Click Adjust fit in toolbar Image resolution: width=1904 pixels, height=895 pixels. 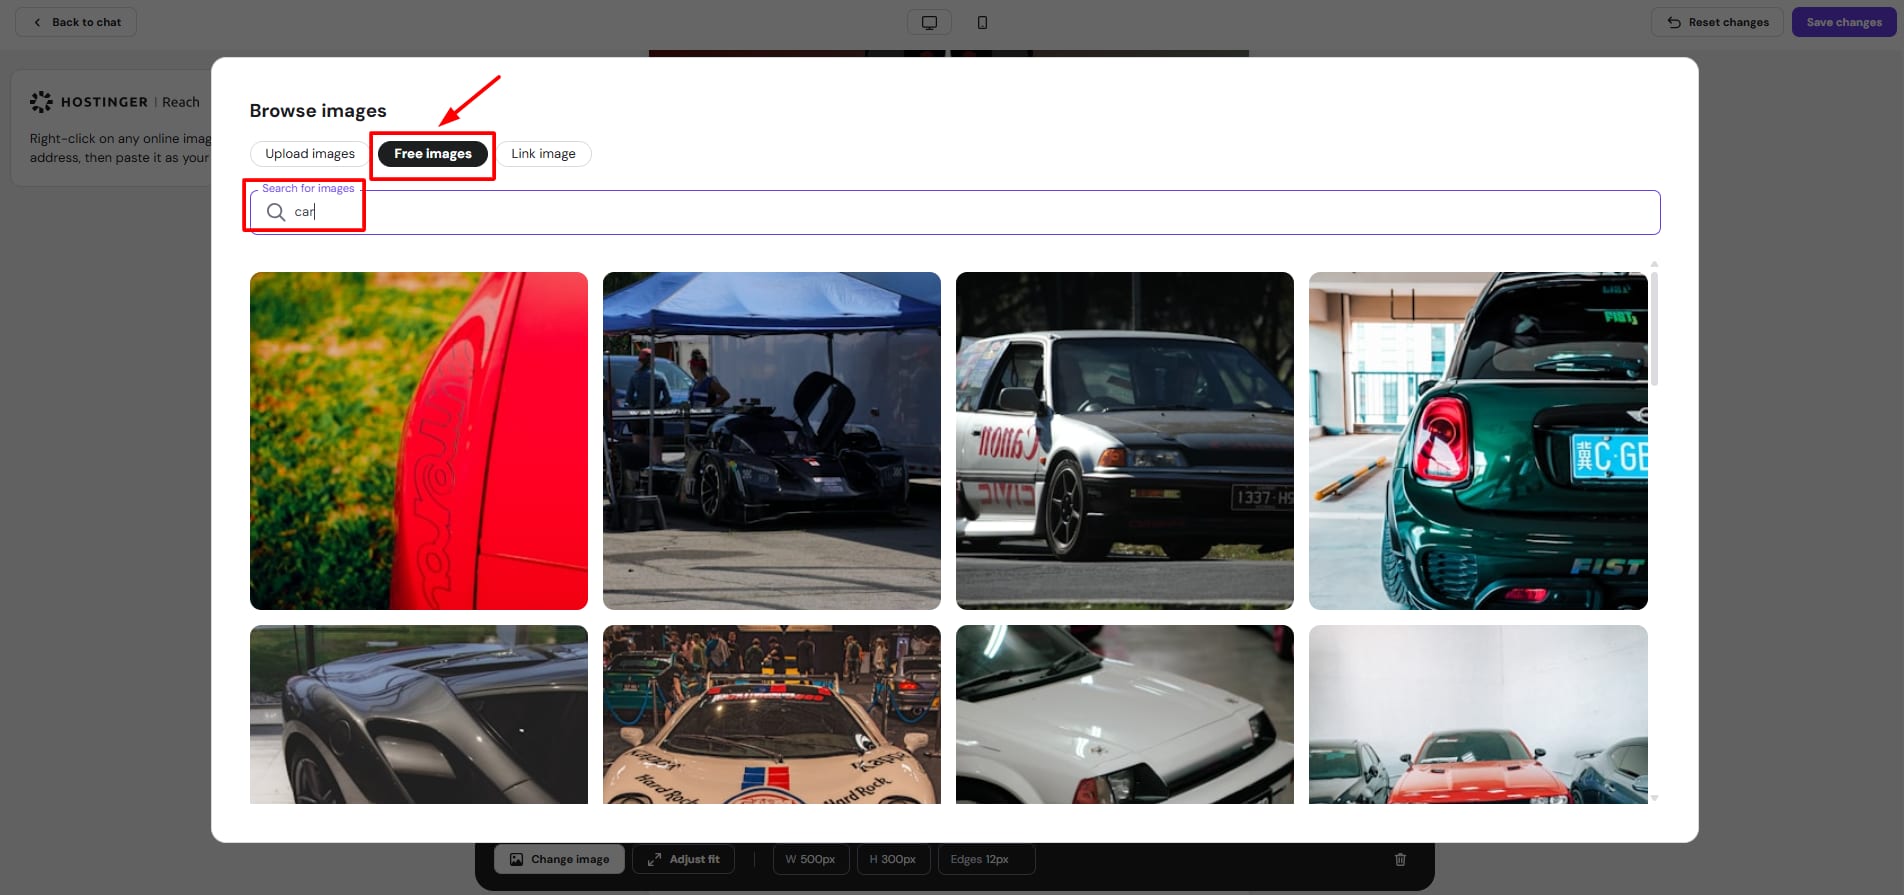(x=683, y=859)
